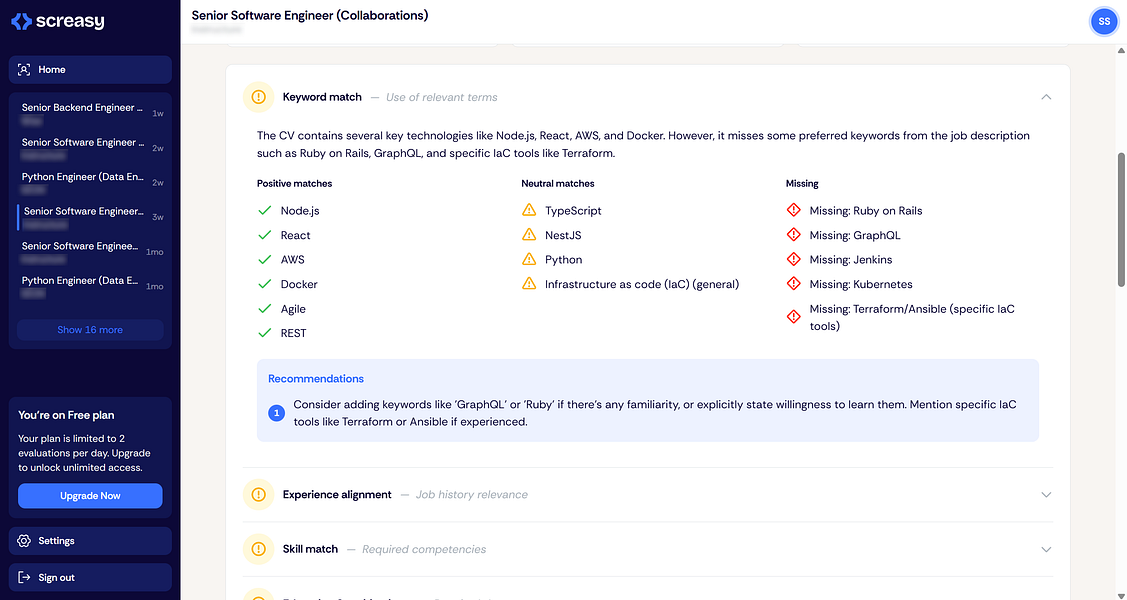Click the red Missing Ruby on Rails icon
Screen dimensions: 1127x600
[794, 210]
